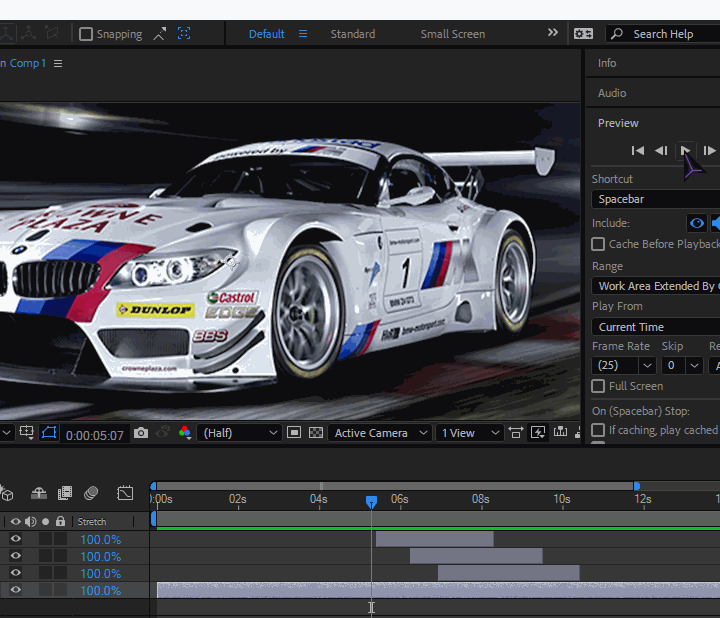This screenshot has height=618, width=720.
Task: Step forward one frame in Preview
Action: click(x=709, y=151)
